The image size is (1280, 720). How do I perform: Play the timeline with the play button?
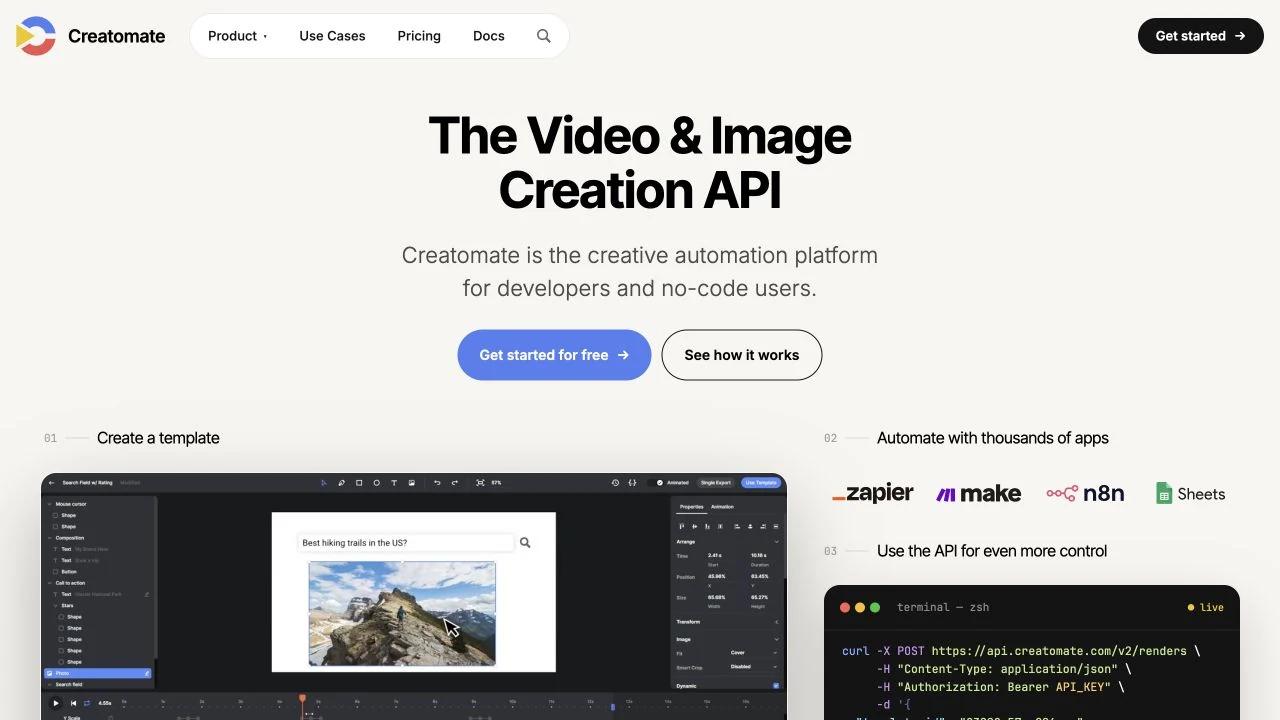tap(56, 703)
